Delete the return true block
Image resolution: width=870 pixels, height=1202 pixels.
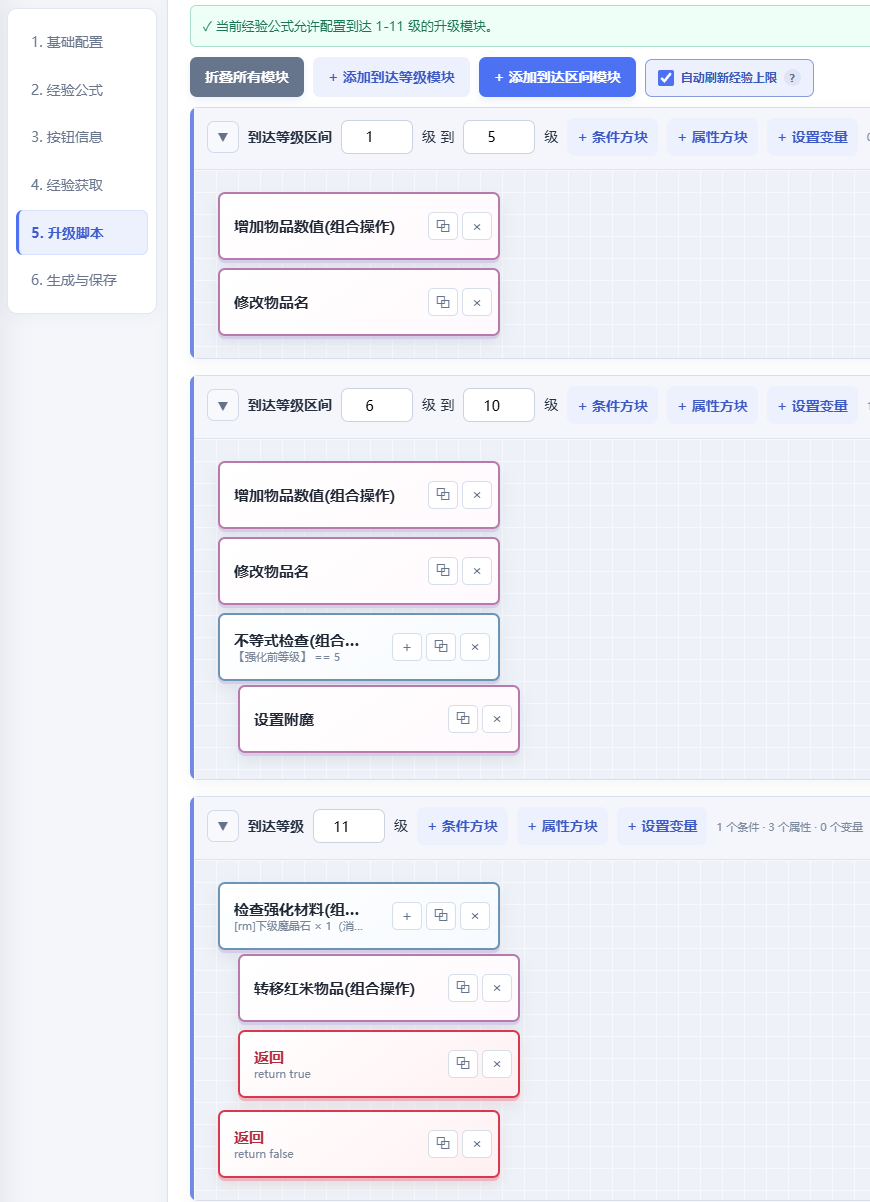click(x=497, y=1064)
